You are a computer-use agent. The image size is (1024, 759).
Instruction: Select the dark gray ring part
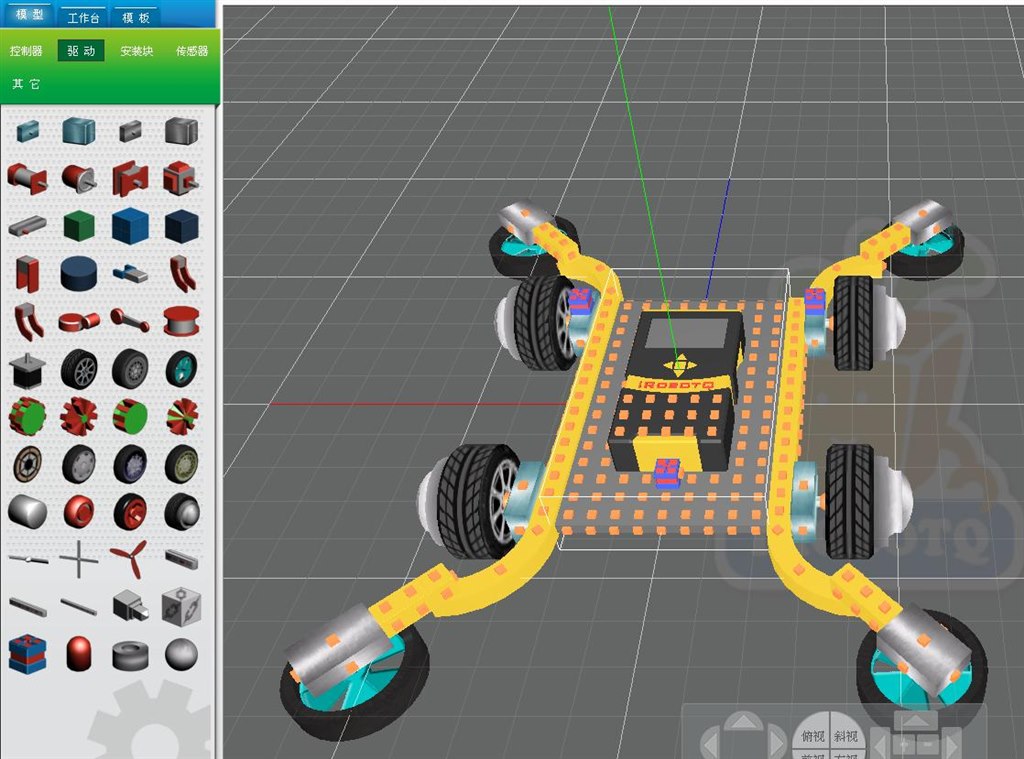tap(129, 655)
